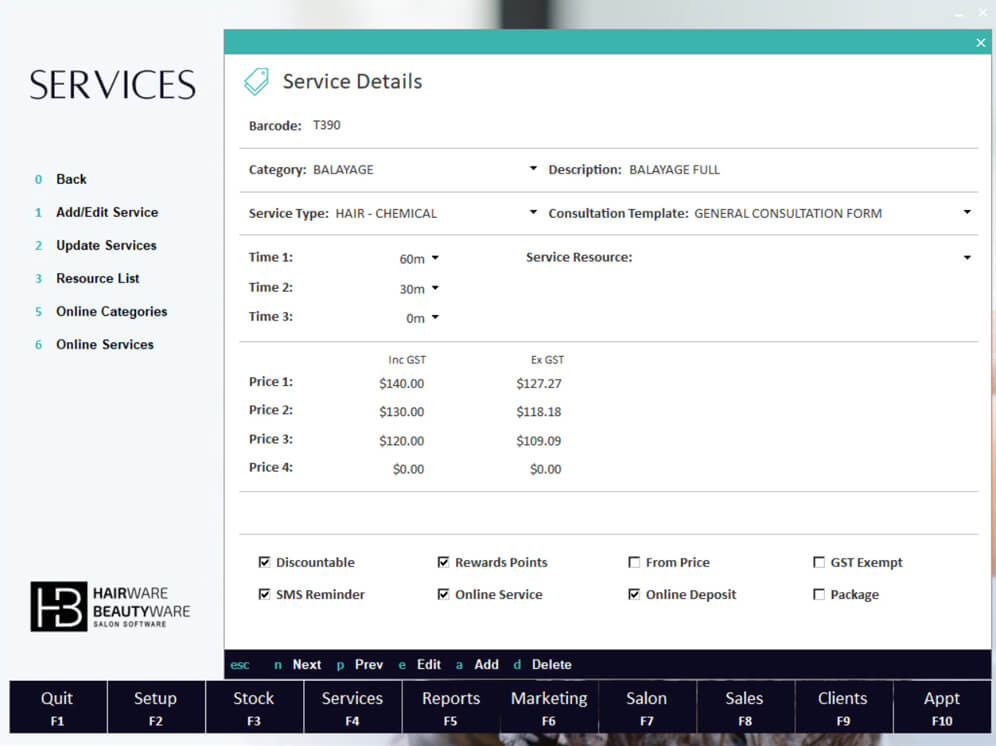The width and height of the screenshot is (996, 746).
Task: Open the Services F4 section
Action: pos(352,707)
